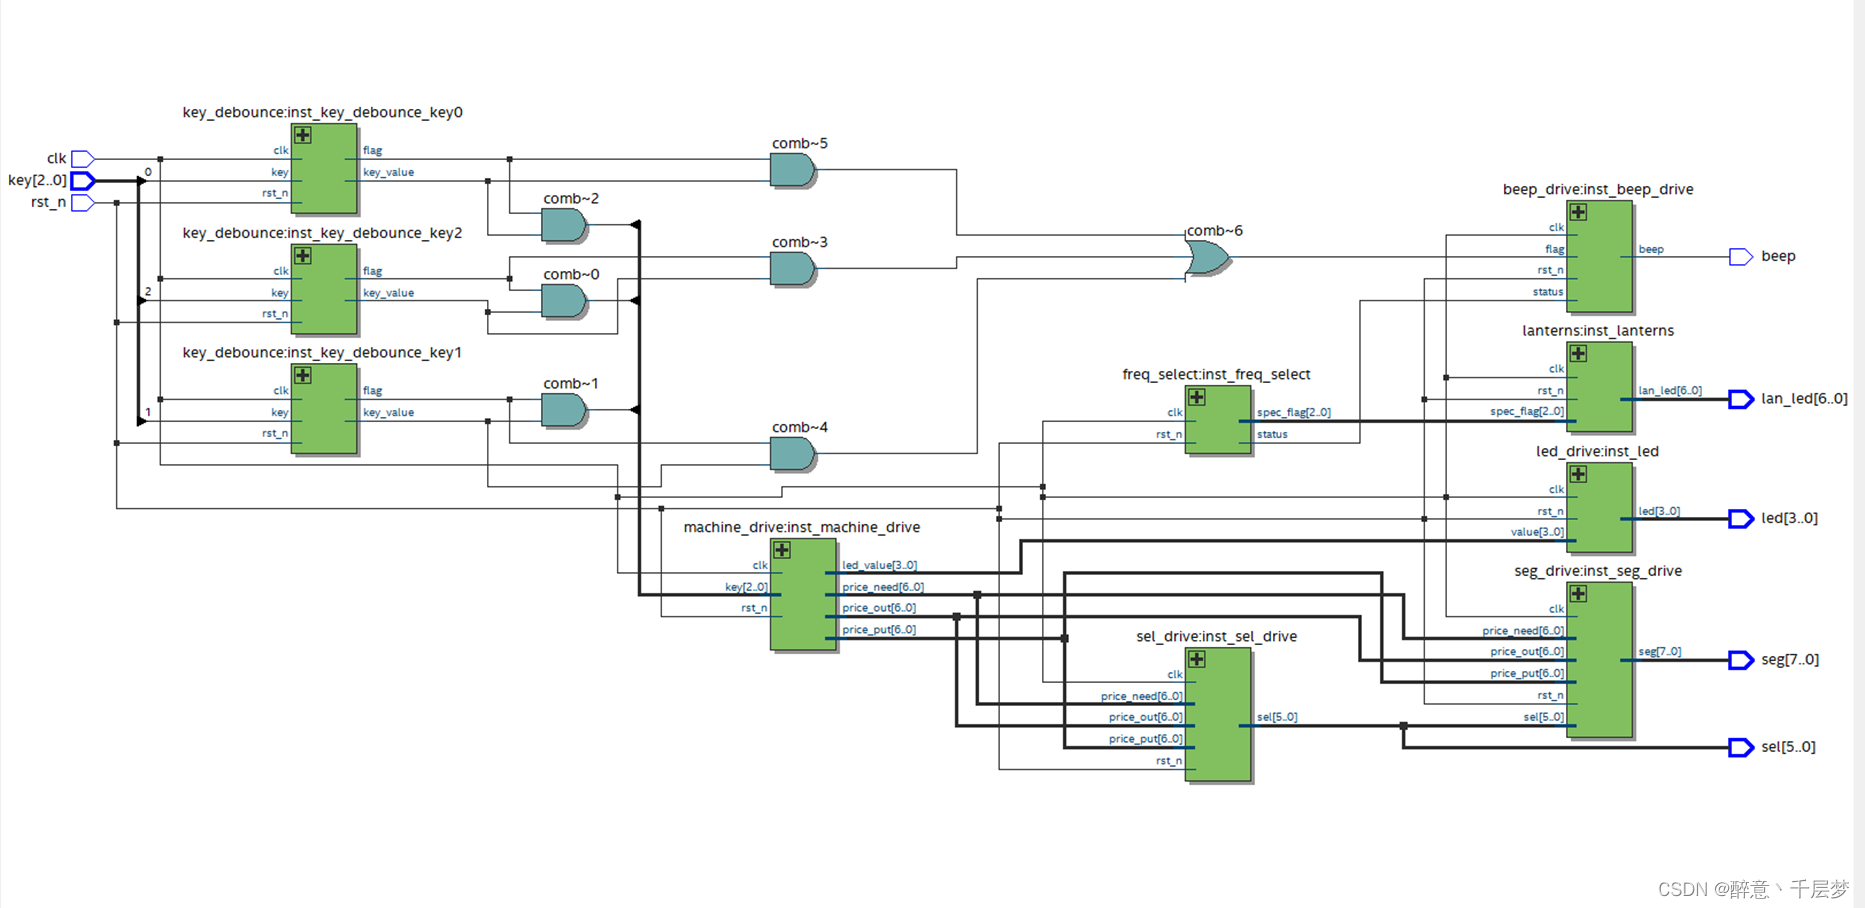
Task: Select the freq_select instance block
Action: coord(1218,420)
